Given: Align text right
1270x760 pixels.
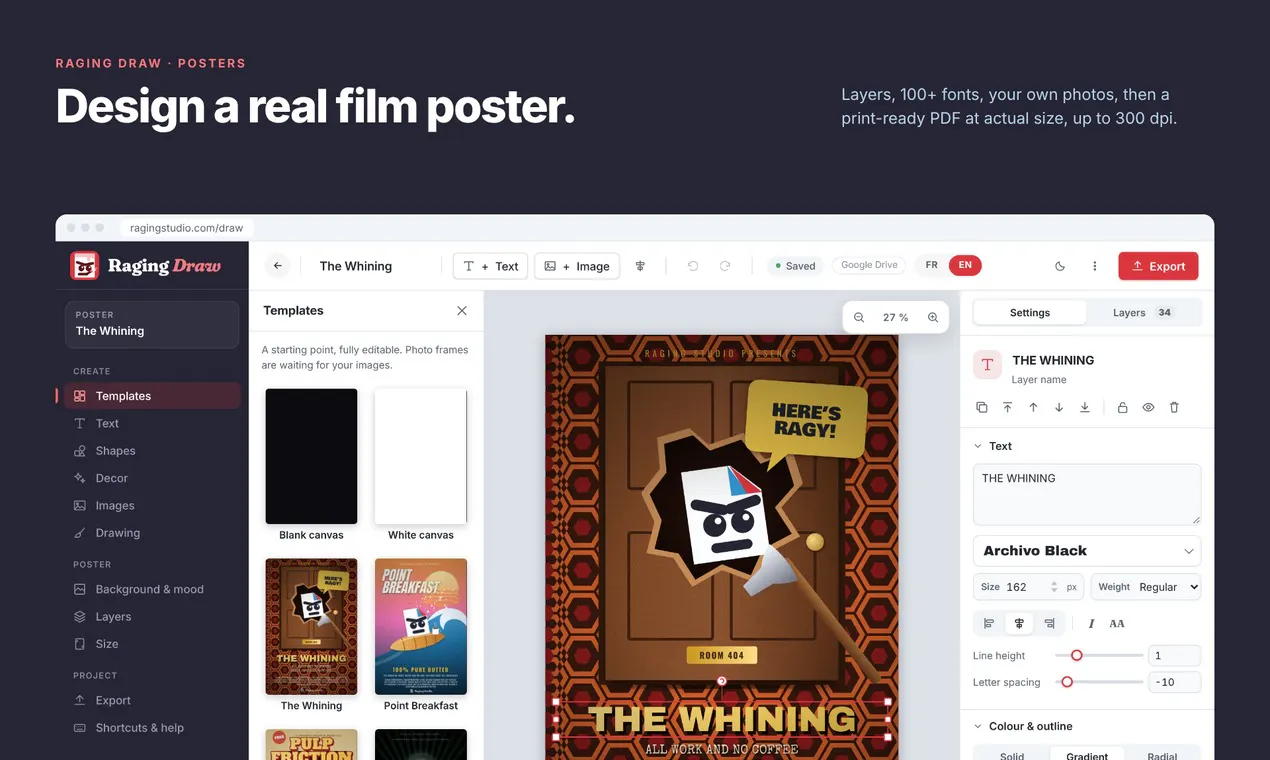Looking at the screenshot, I should point(1049,623).
